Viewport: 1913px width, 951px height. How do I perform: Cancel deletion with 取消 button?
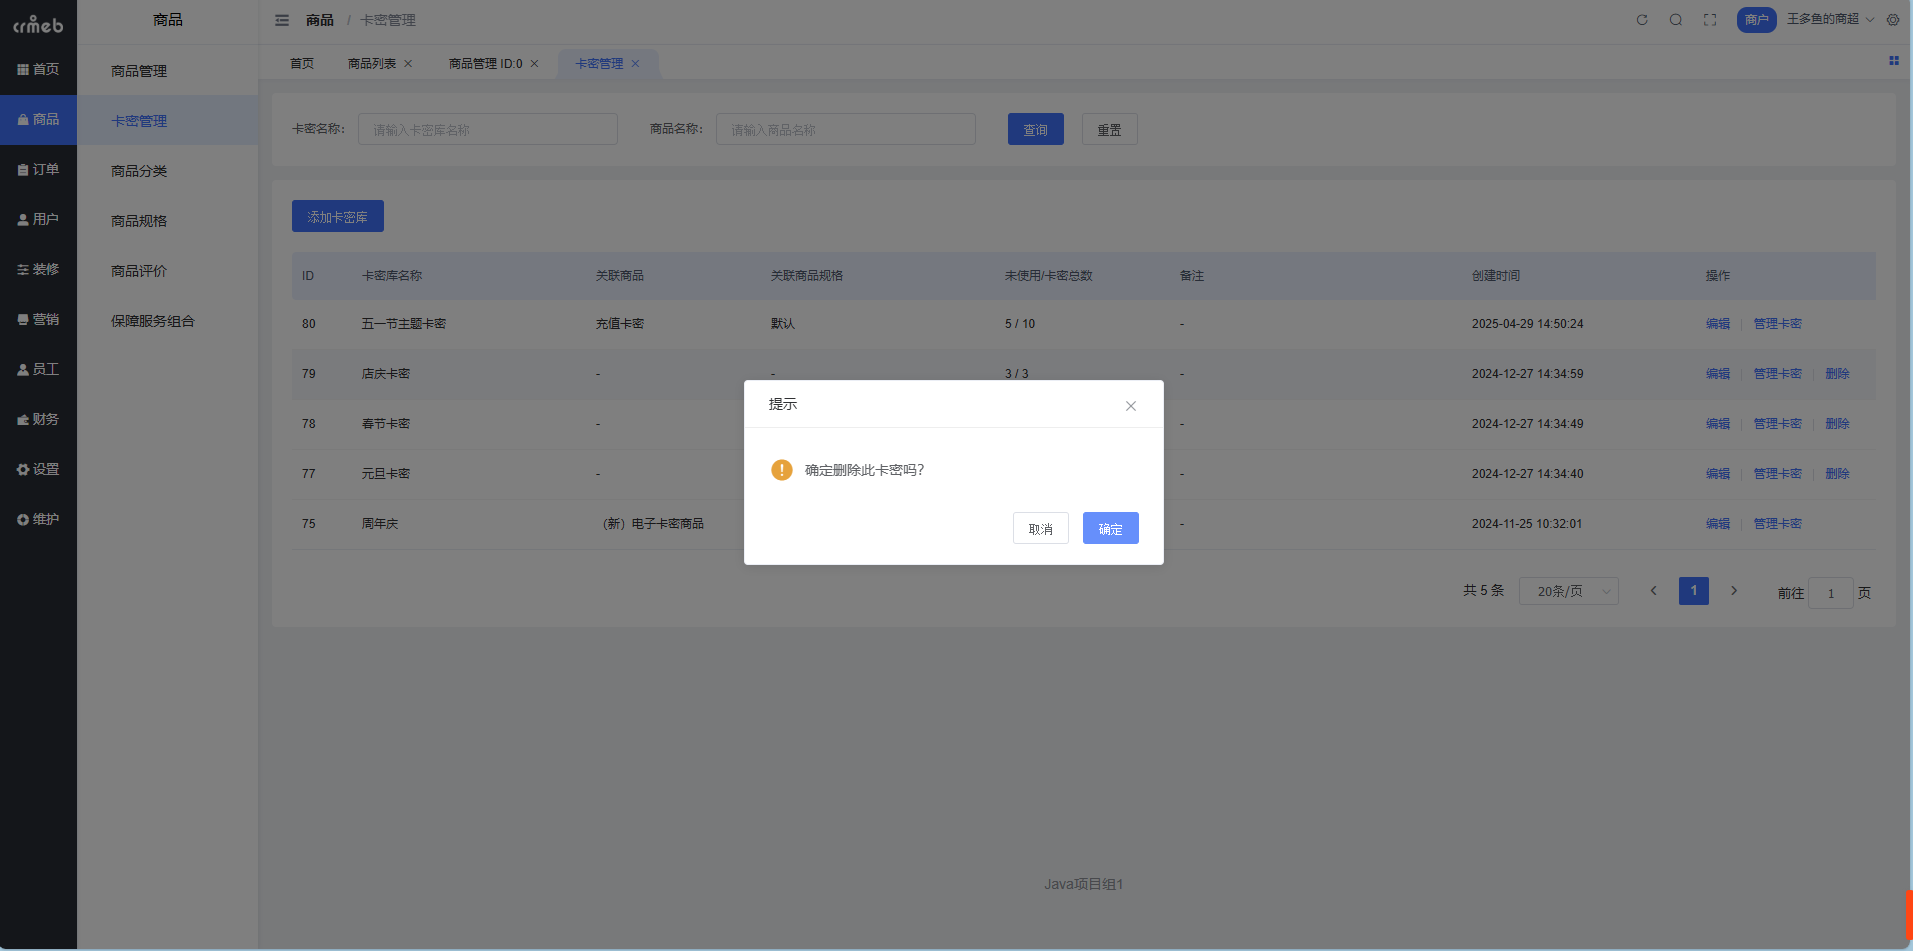tap(1040, 529)
